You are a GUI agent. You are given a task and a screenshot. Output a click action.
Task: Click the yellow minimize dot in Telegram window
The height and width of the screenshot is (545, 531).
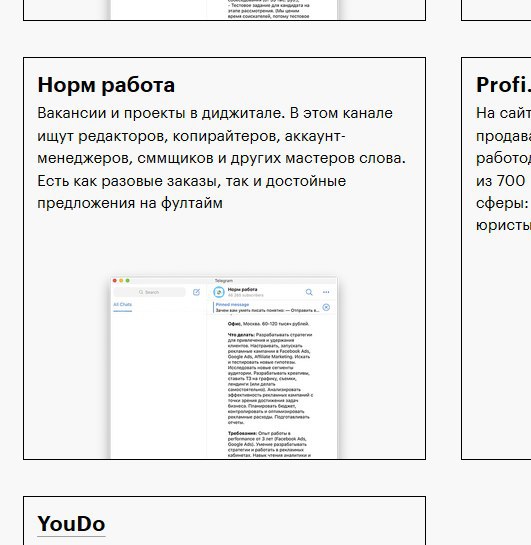pyautogui.click(x=121, y=280)
